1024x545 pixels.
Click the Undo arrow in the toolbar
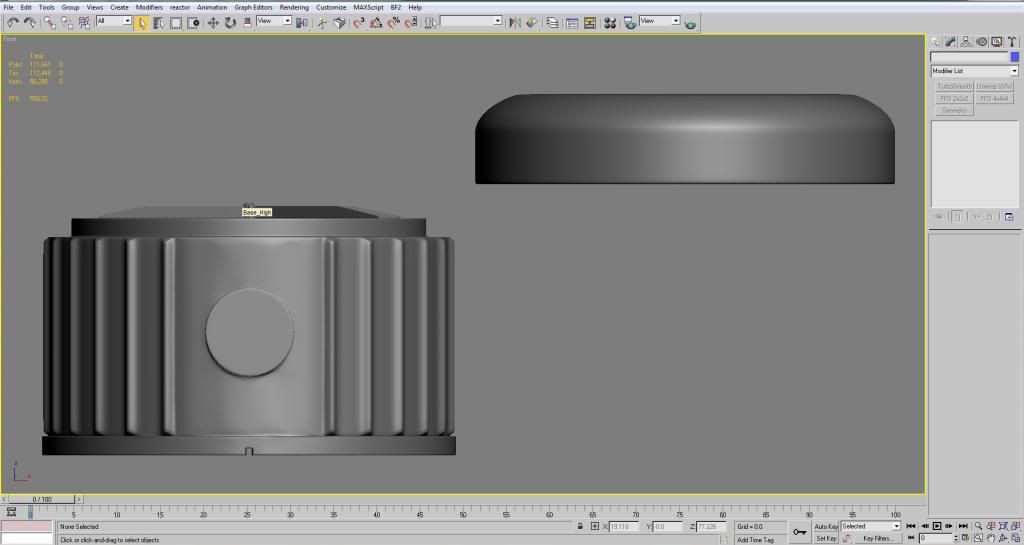[12, 22]
